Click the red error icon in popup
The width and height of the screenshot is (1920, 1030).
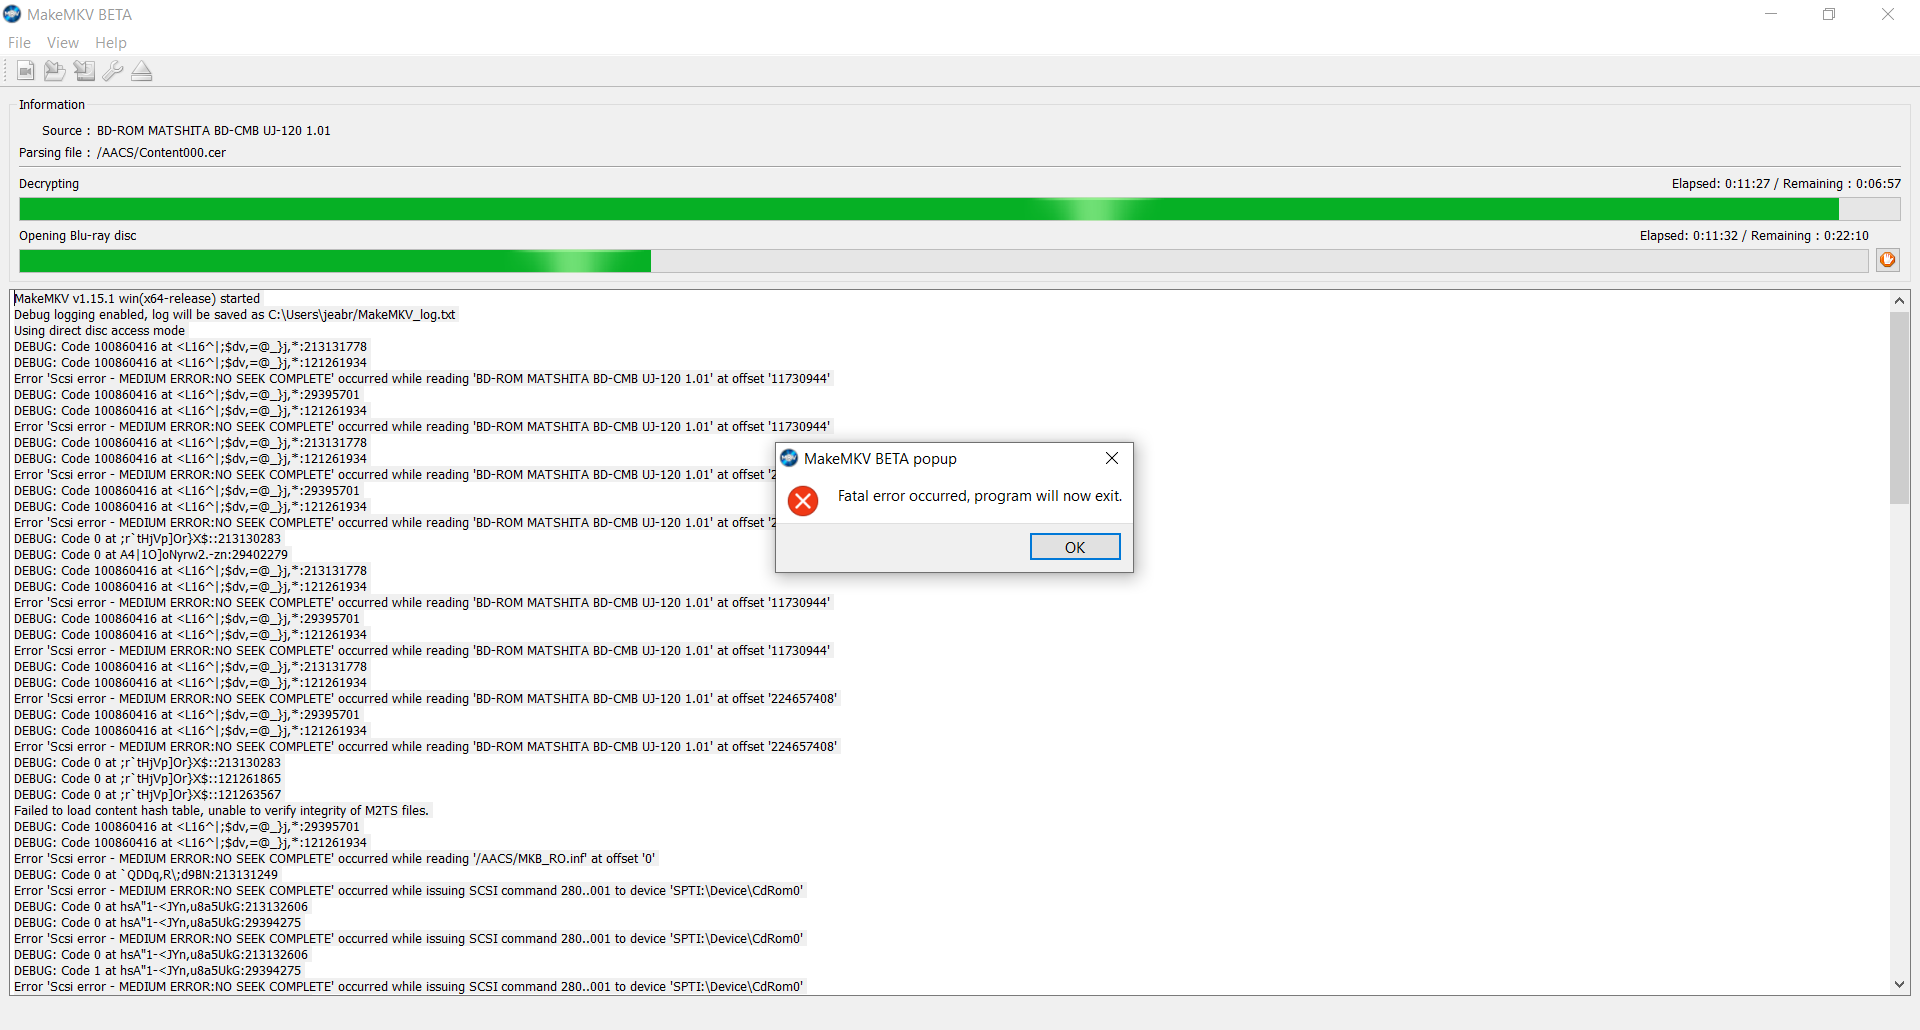803,501
